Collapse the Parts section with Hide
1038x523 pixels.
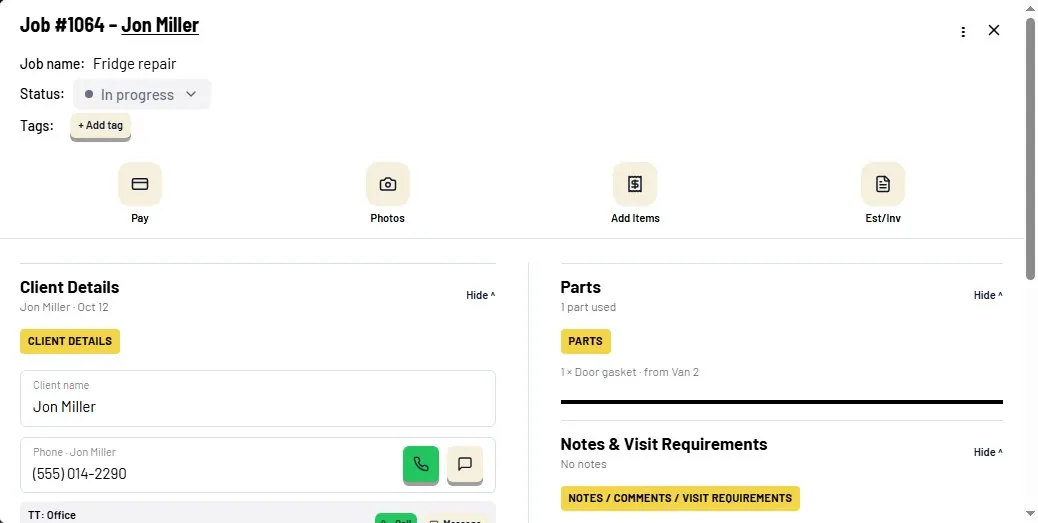988,295
